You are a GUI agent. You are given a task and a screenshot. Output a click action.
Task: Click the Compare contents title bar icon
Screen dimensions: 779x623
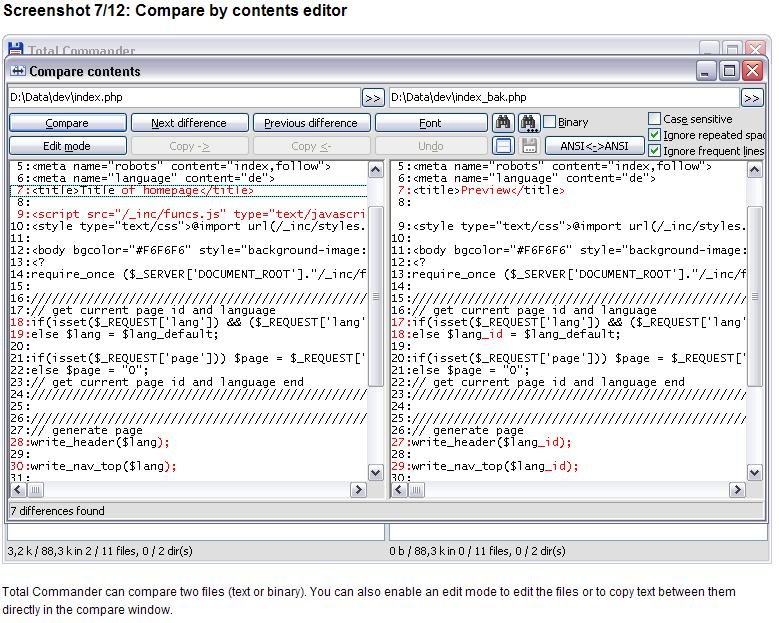pos(18,71)
